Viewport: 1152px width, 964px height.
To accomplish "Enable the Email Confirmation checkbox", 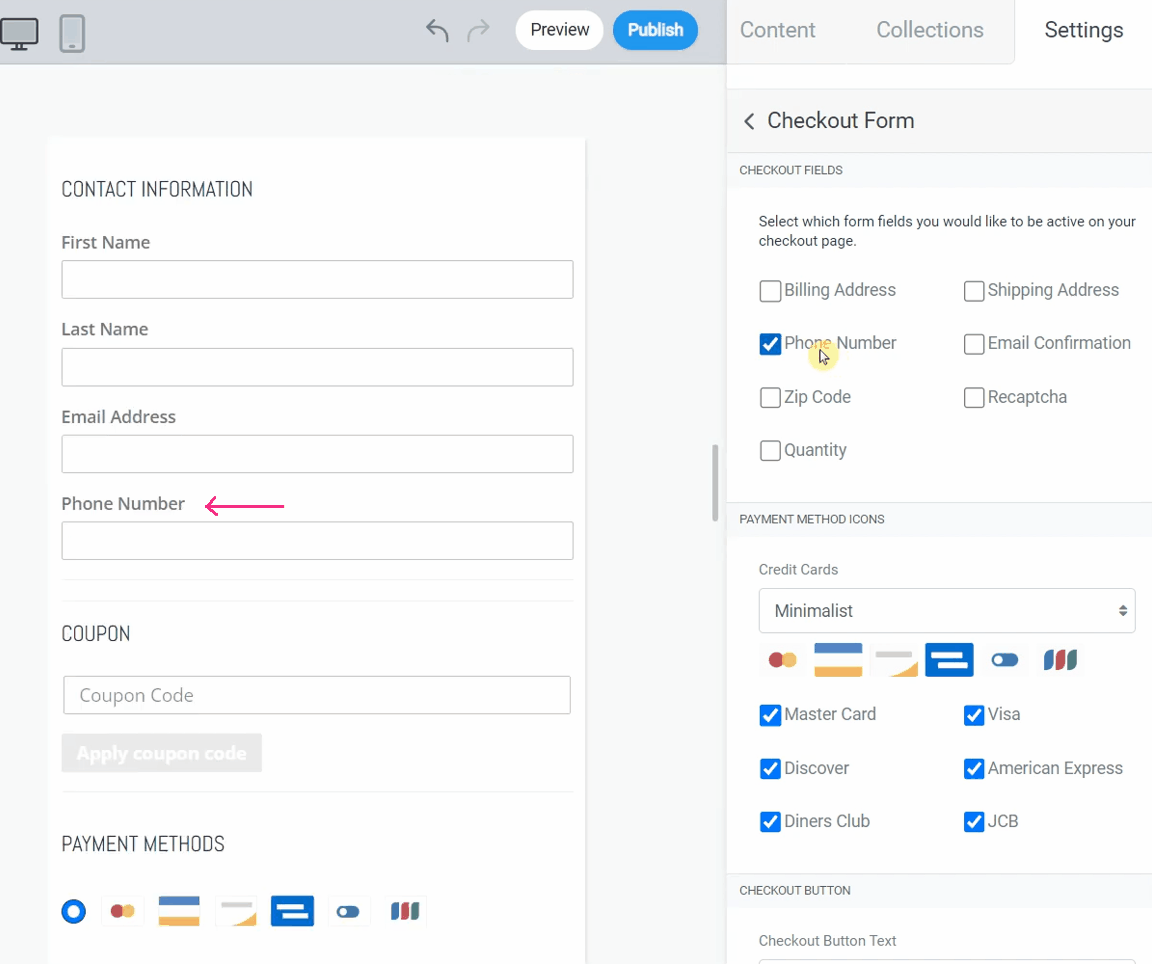I will tap(973, 344).
